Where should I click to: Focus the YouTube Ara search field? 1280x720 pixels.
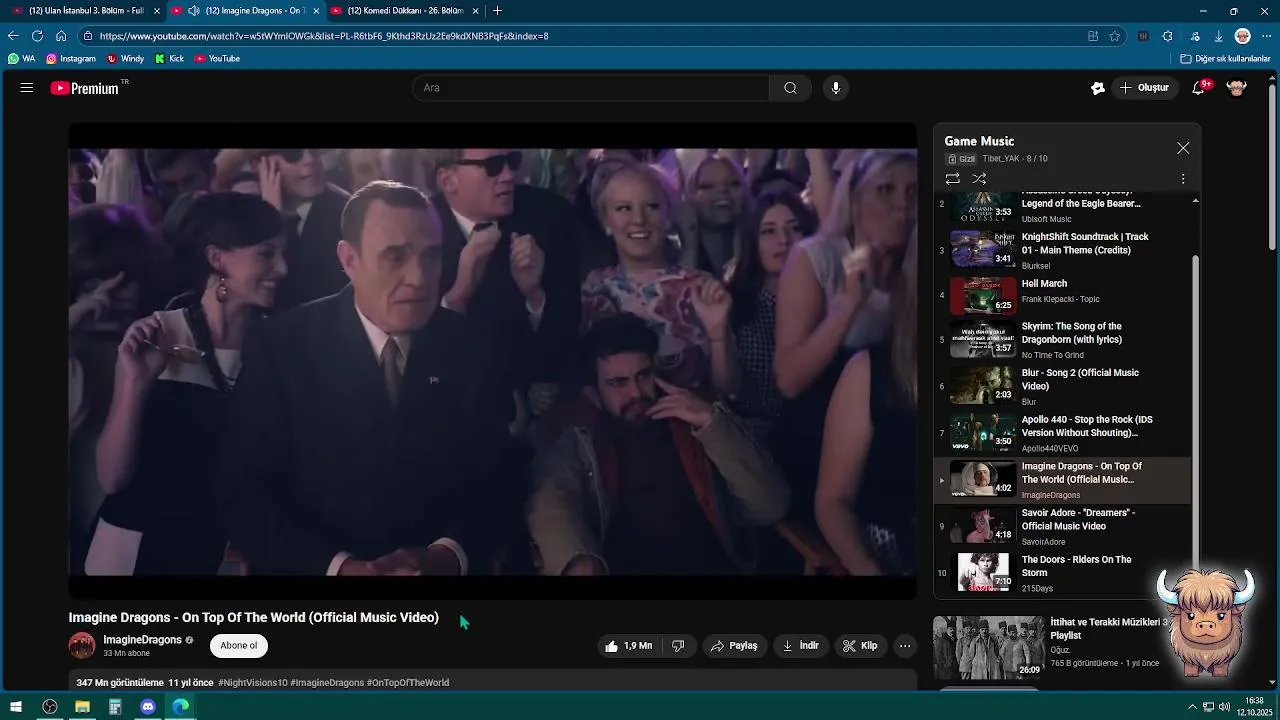tap(590, 88)
